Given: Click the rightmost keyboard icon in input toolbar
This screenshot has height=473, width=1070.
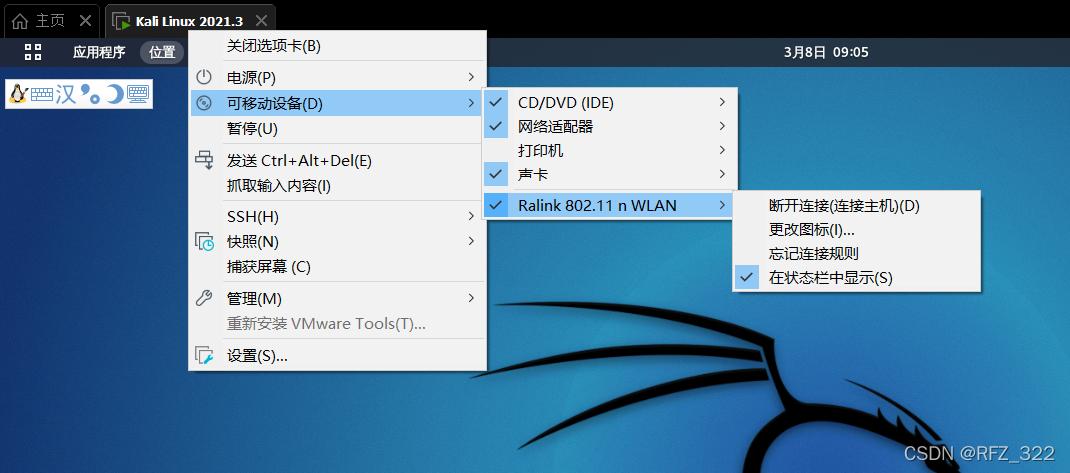Looking at the screenshot, I should click(139, 94).
